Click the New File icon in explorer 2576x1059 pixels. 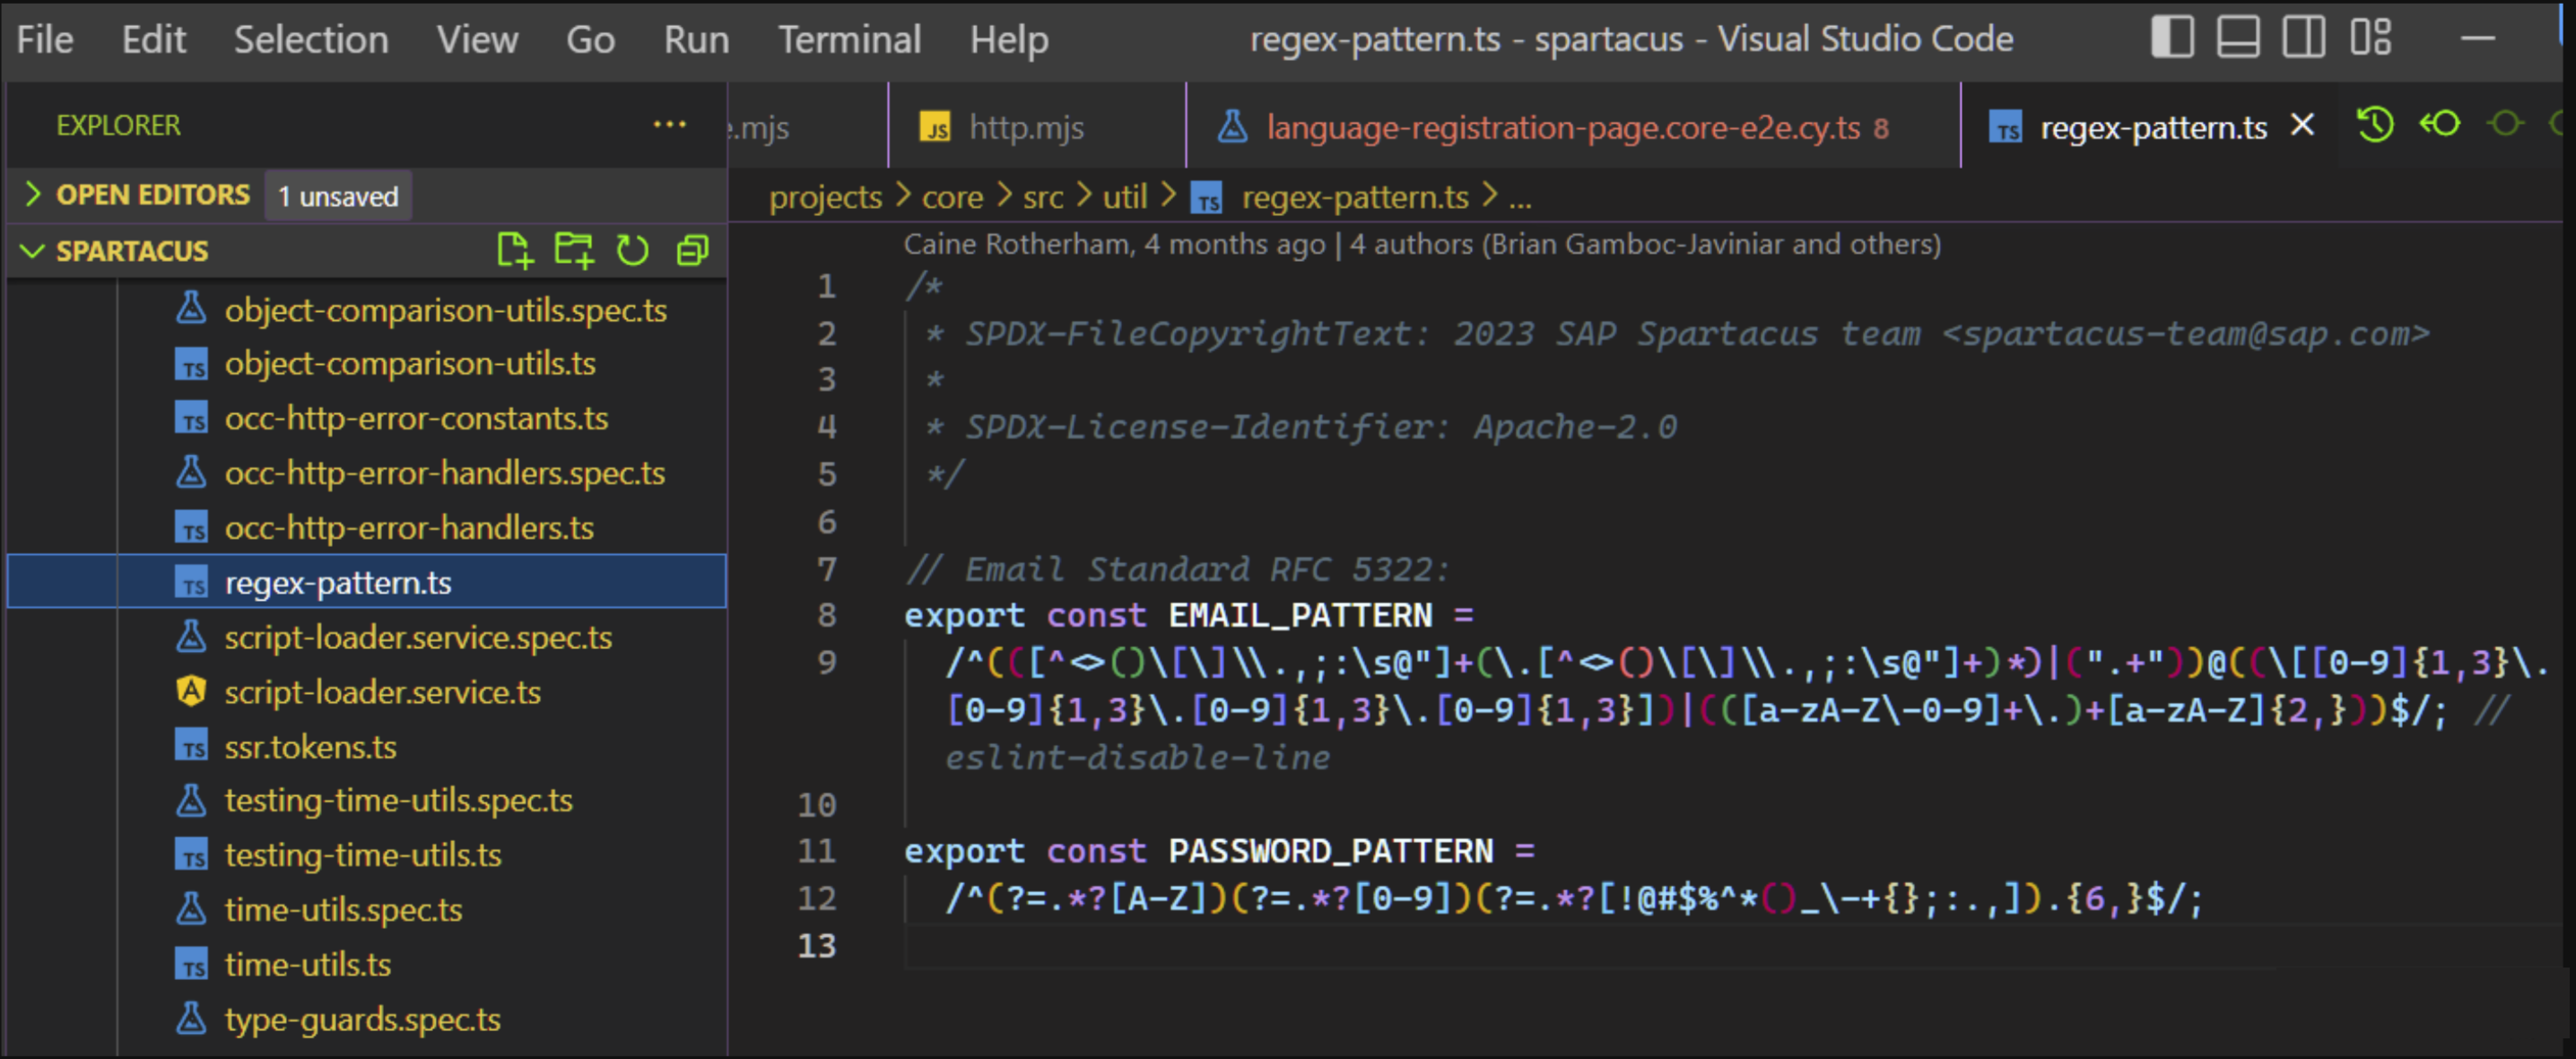pos(514,250)
